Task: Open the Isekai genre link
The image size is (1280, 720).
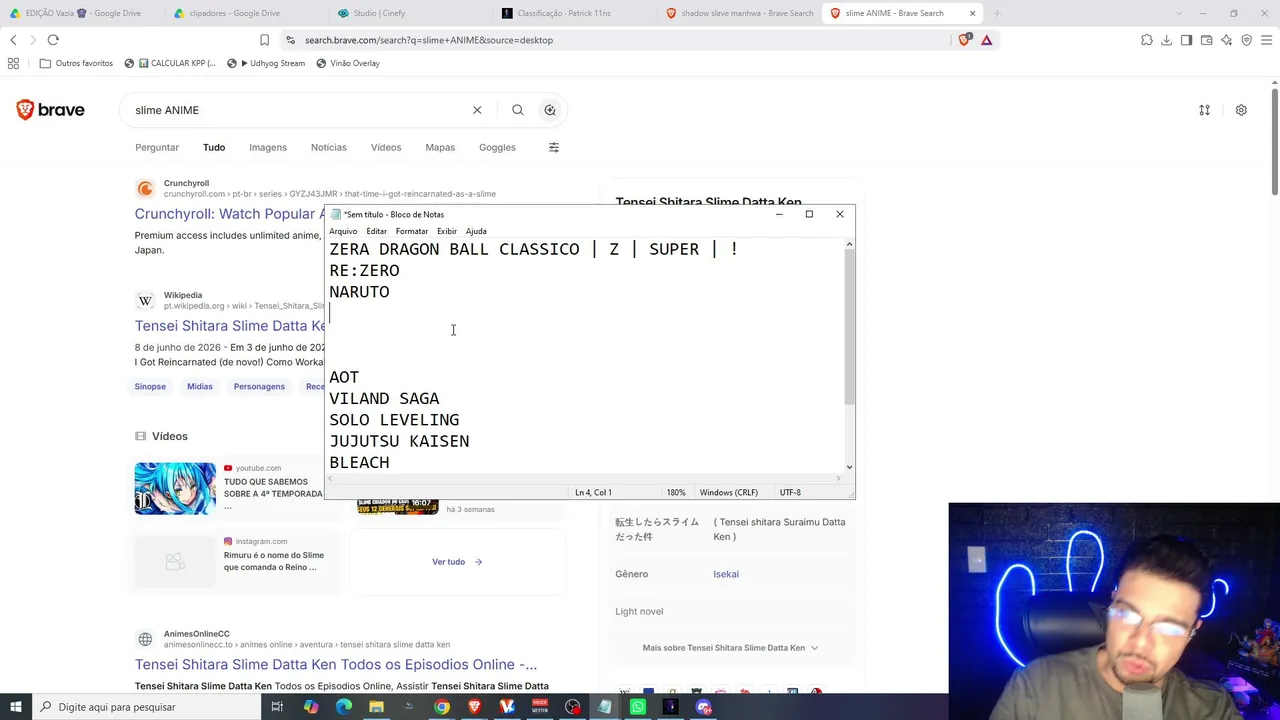Action: (x=726, y=574)
